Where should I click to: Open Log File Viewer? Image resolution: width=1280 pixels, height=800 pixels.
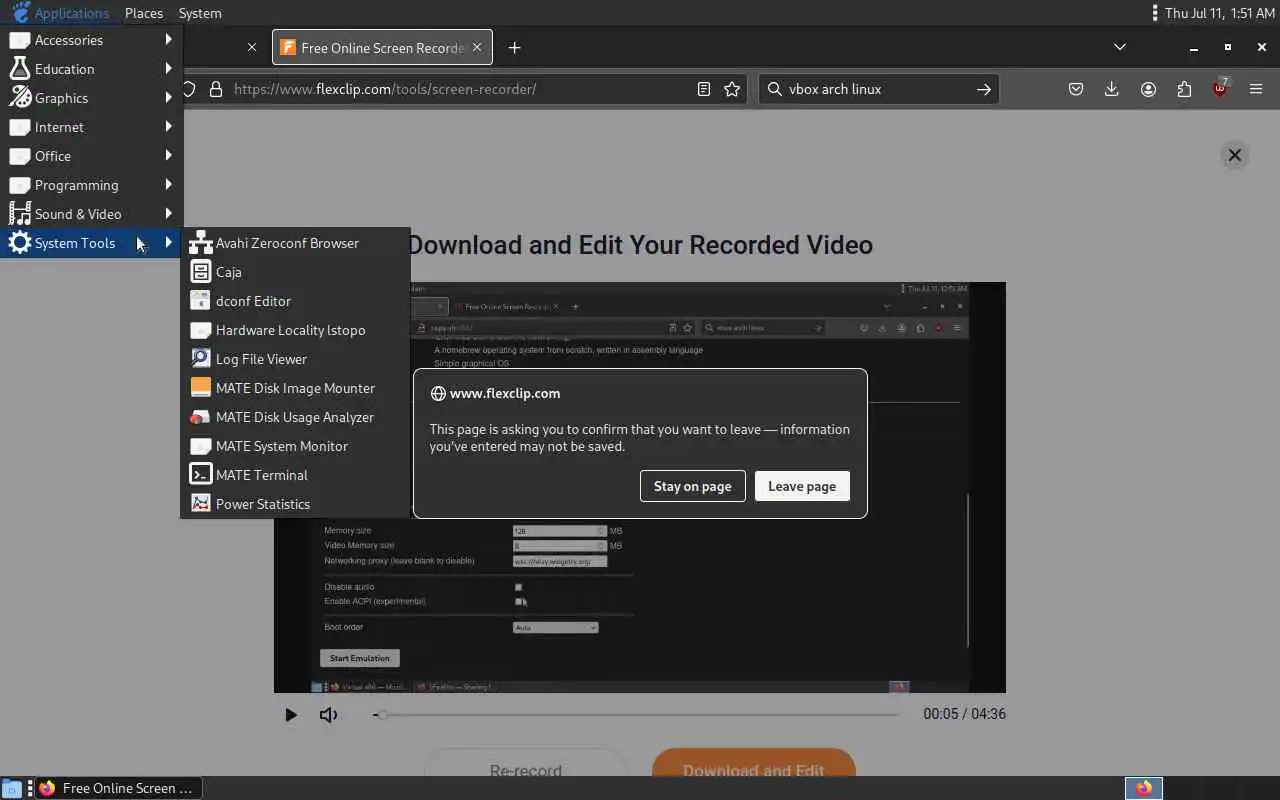295,359
